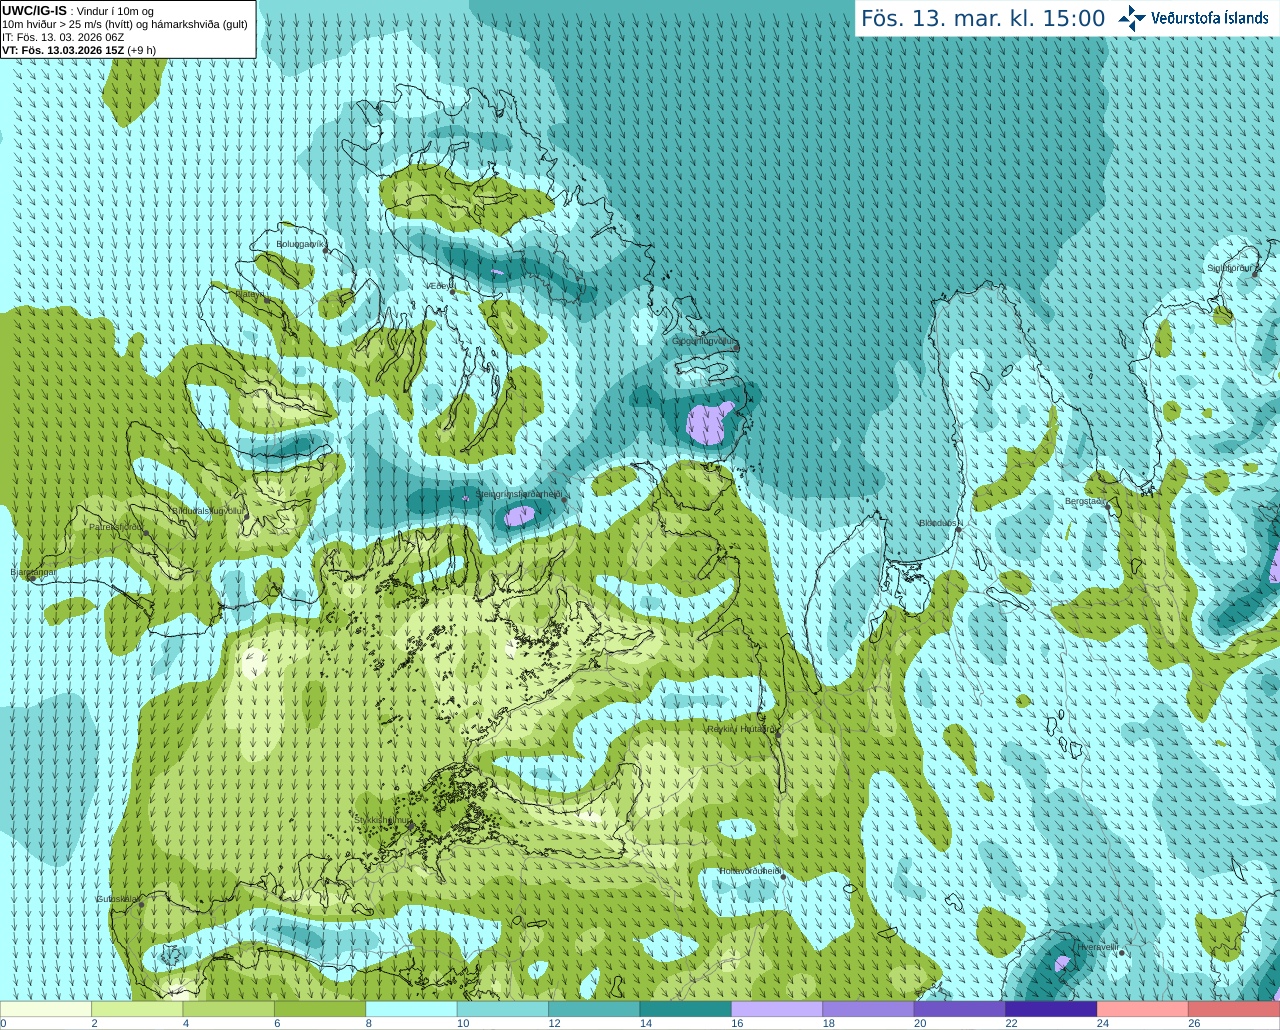This screenshot has width=1280, height=1030.
Task: Select the 6–8 m/s legend color swatch
Action: [x=320, y=1009]
